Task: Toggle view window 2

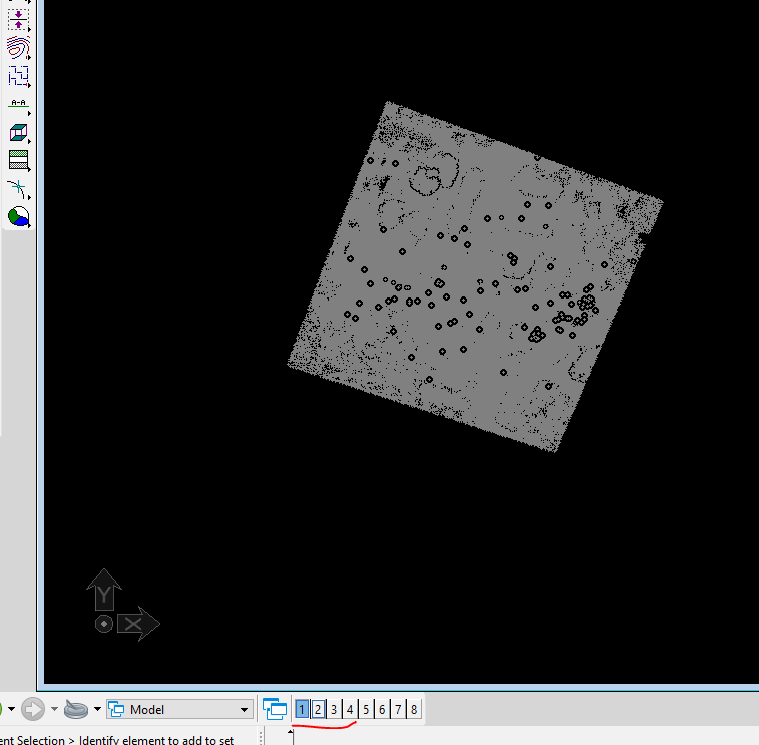Action: pos(318,709)
